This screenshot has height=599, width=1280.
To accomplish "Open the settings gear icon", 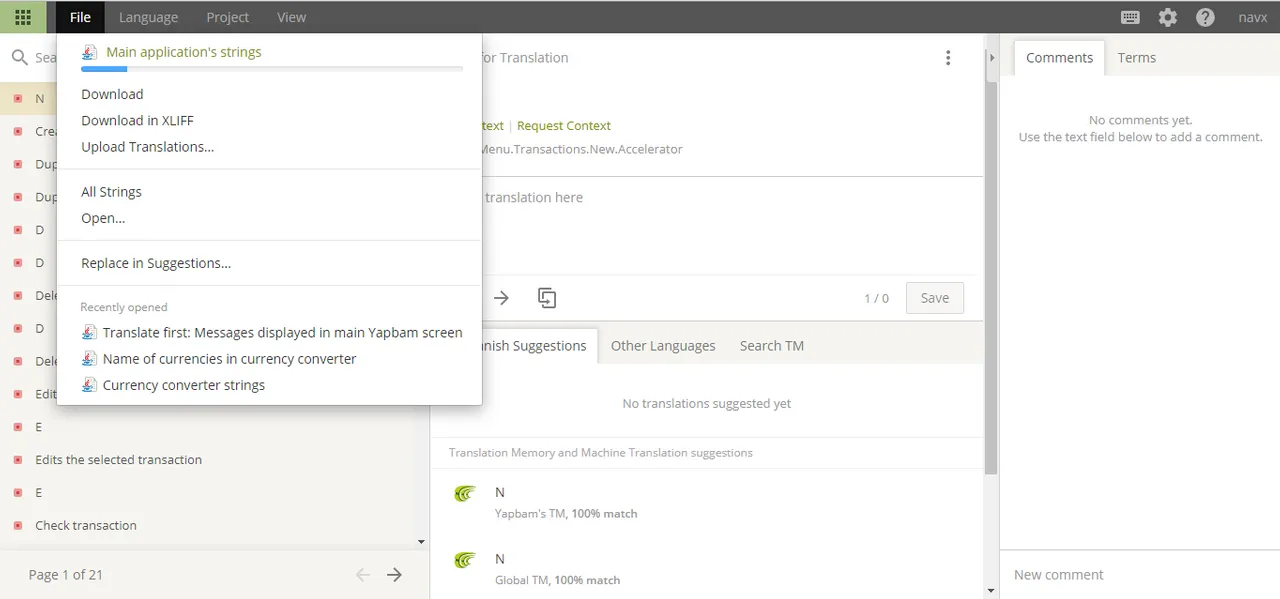I will pos(1168,17).
